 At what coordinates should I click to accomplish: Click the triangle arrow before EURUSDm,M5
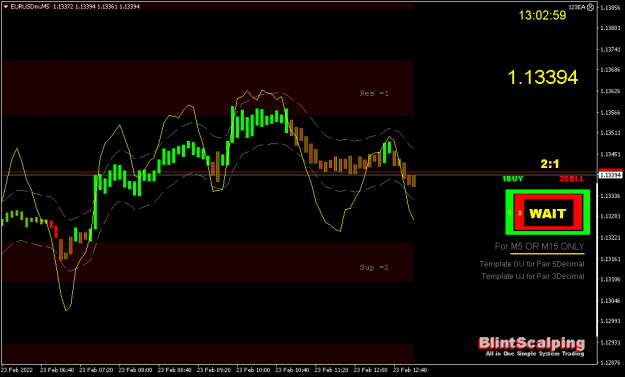click(6, 7)
